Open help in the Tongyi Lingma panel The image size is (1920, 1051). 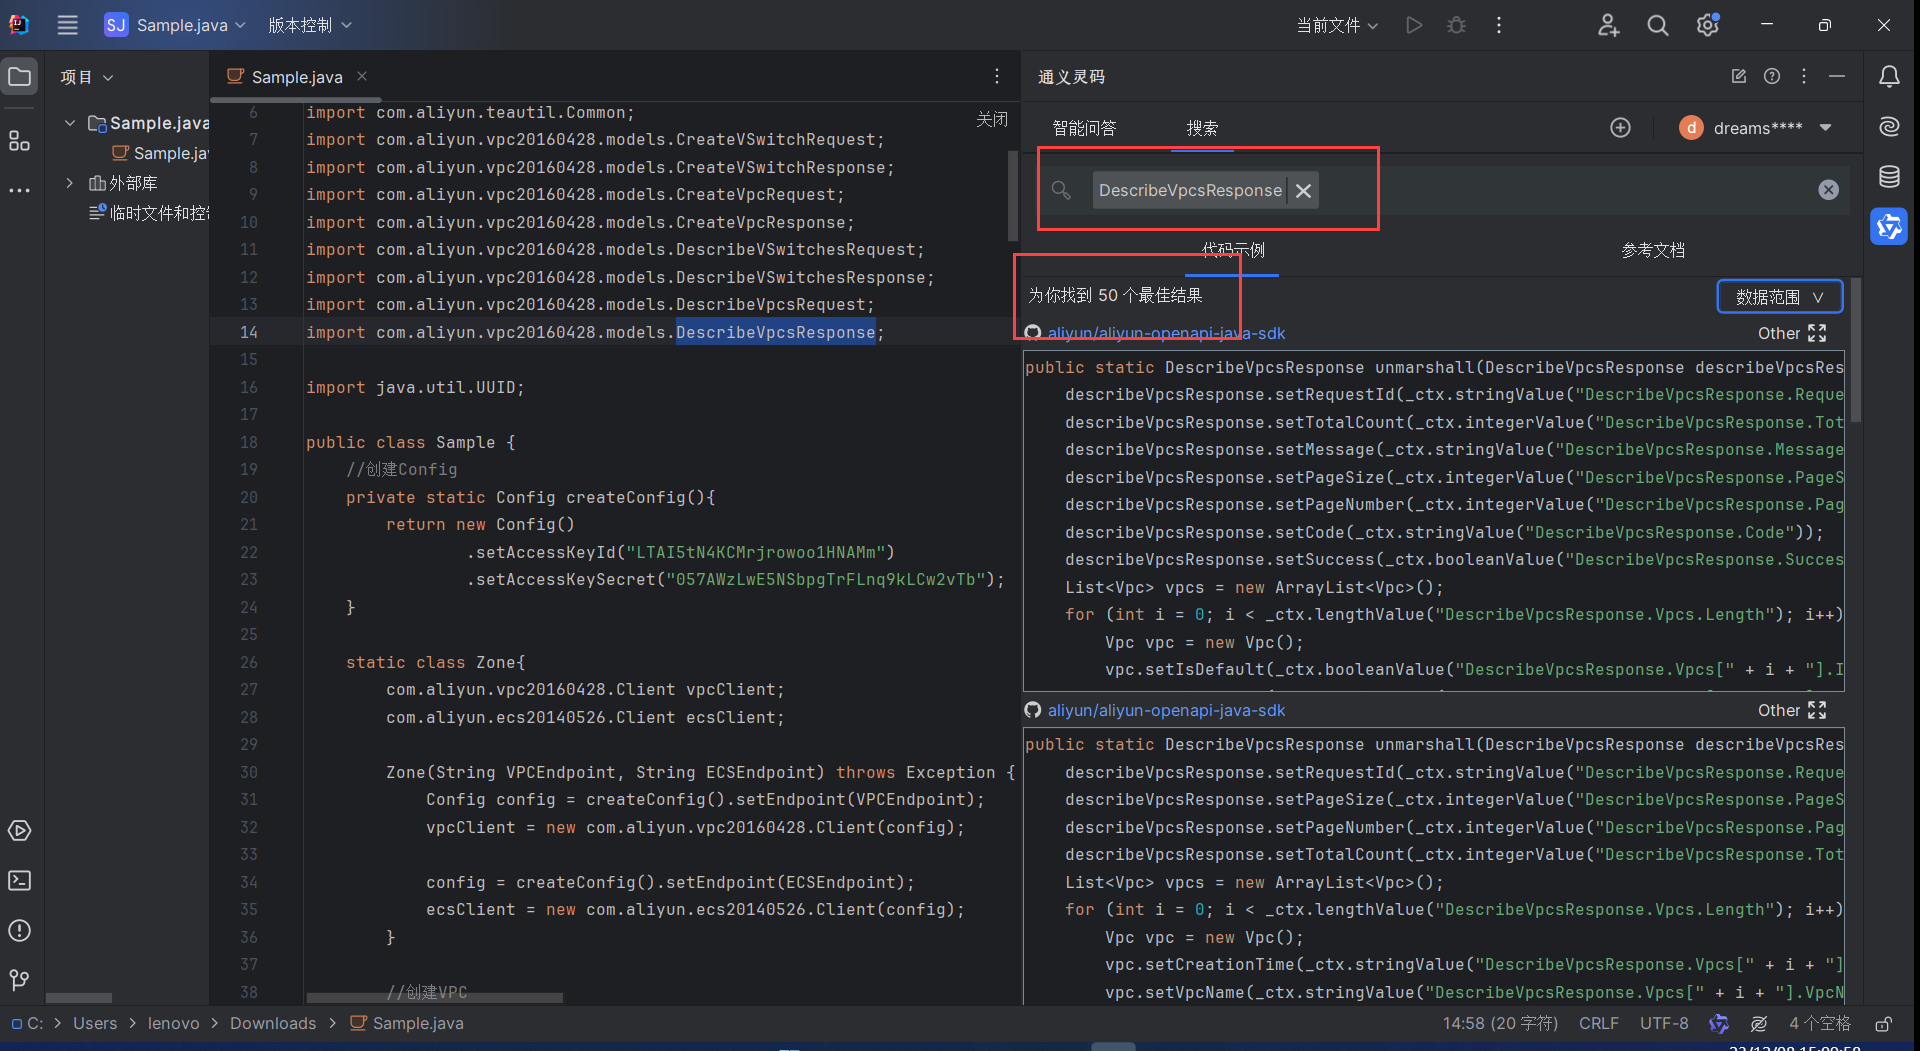pos(1772,77)
